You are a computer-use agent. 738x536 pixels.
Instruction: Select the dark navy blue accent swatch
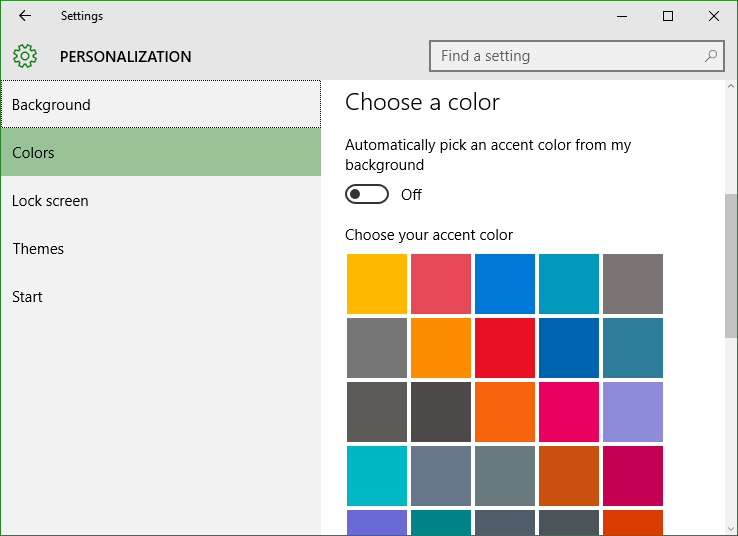point(569,348)
